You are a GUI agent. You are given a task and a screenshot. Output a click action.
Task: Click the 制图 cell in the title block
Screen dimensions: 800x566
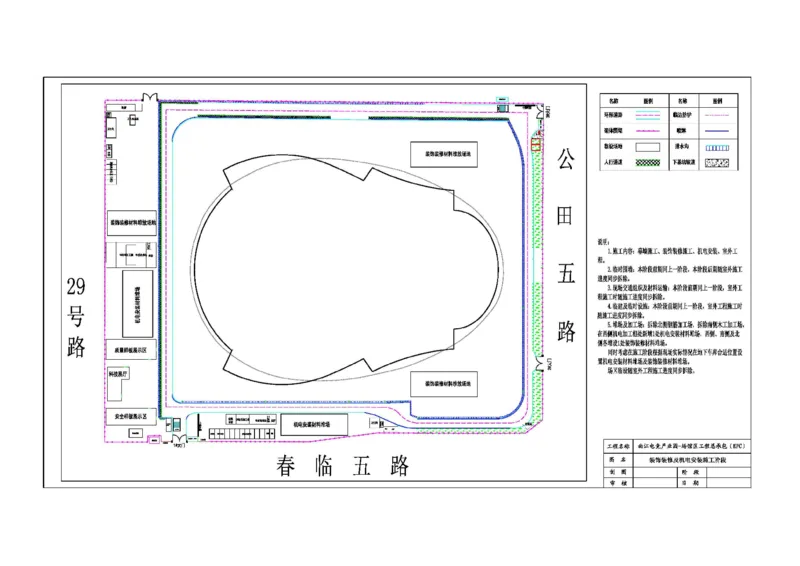[618, 472]
